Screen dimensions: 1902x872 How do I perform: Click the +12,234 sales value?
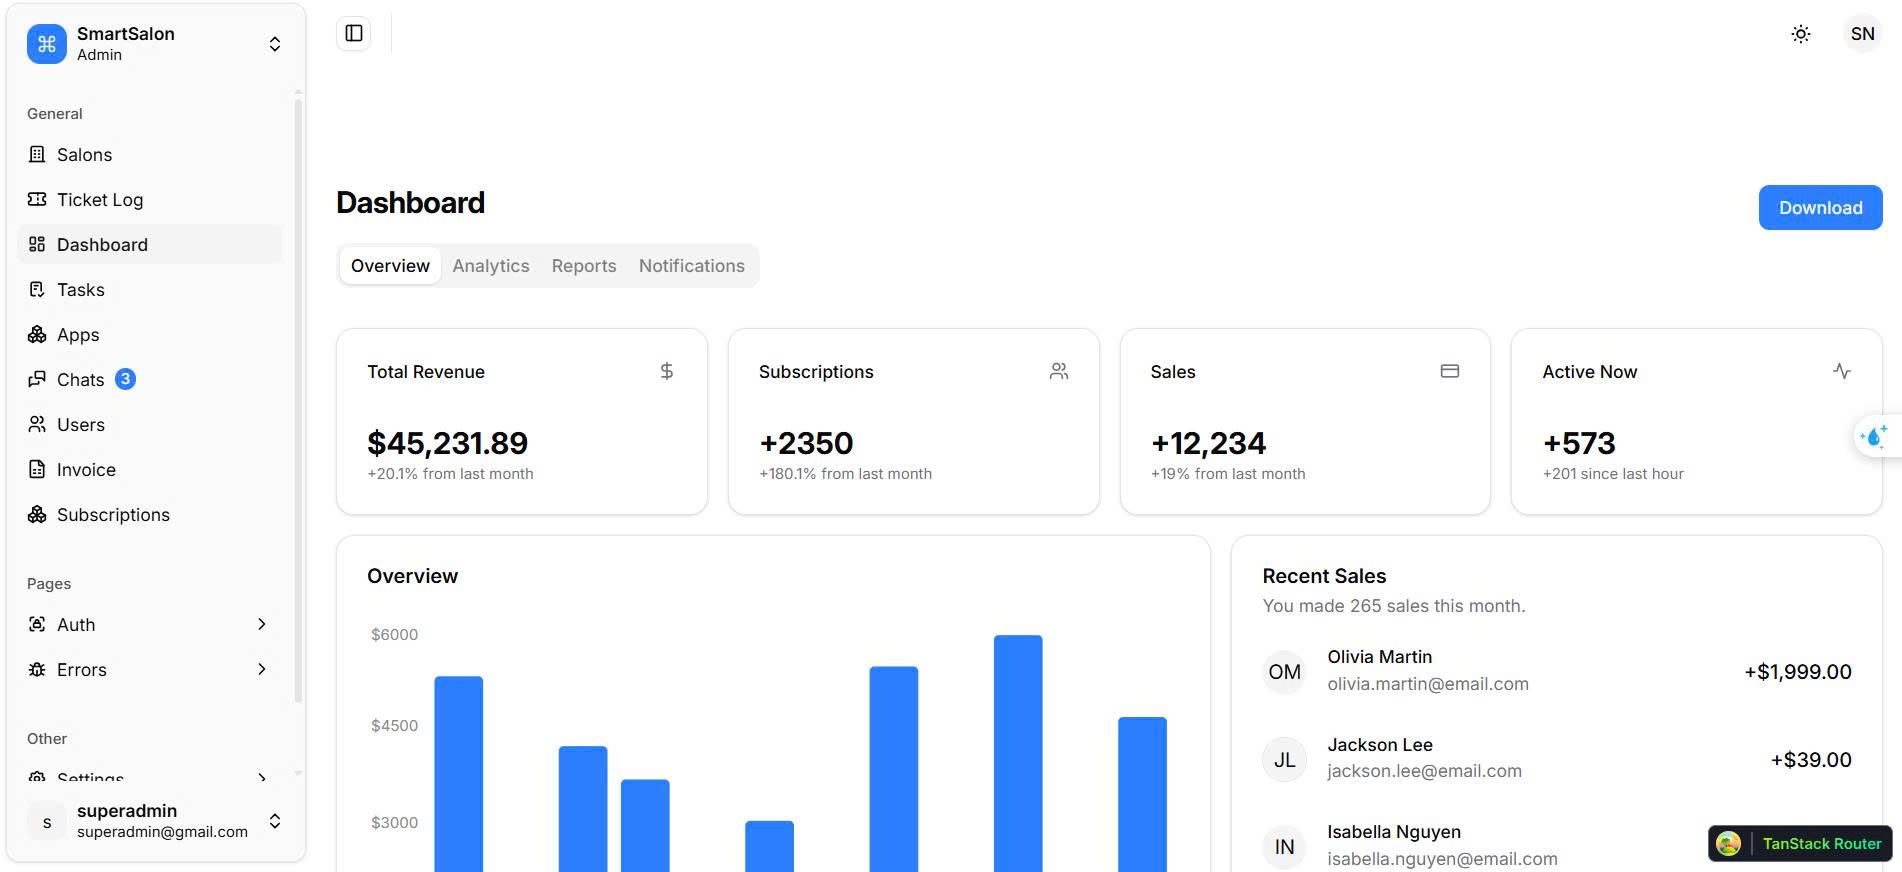click(1208, 443)
